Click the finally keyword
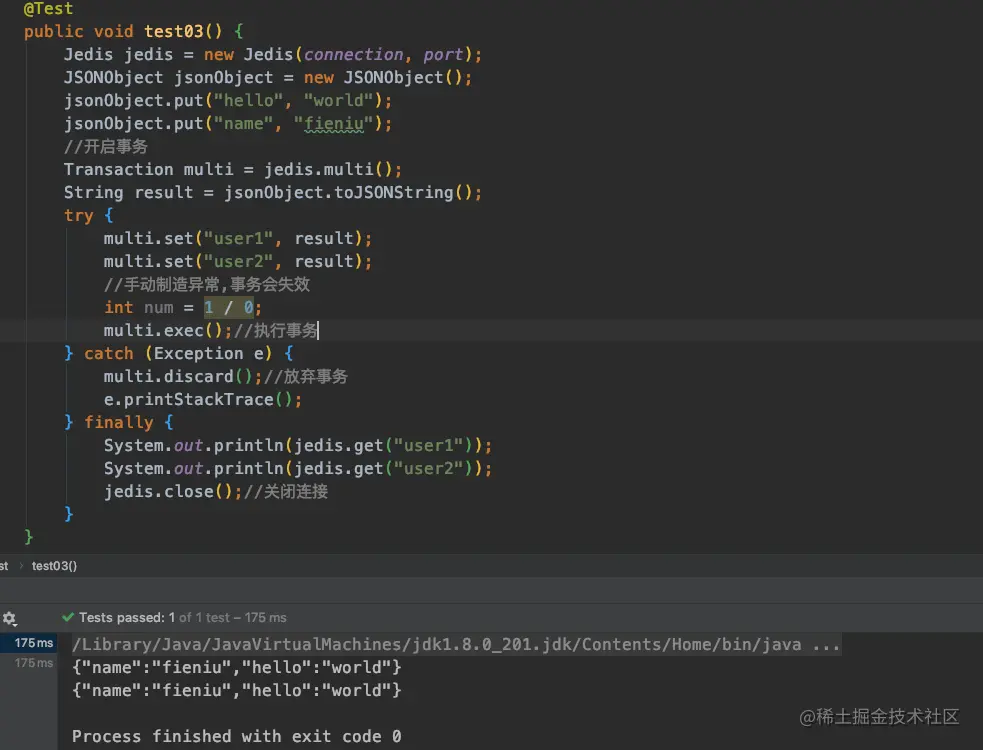This screenshot has width=983, height=750. tap(118, 423)
